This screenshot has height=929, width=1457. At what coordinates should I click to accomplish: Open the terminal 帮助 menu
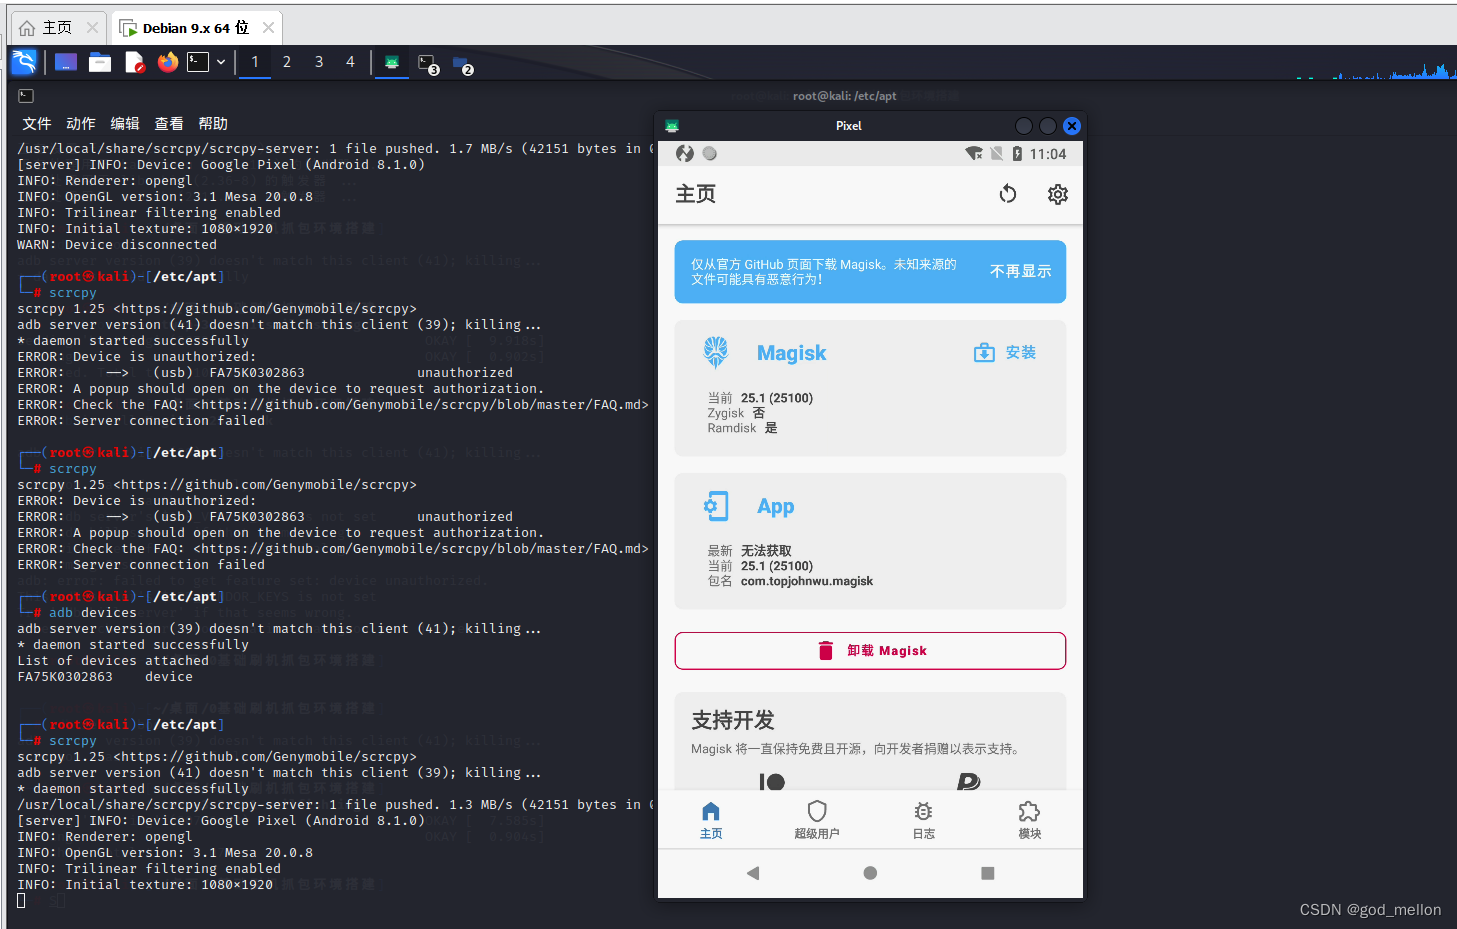pos(213,123)
